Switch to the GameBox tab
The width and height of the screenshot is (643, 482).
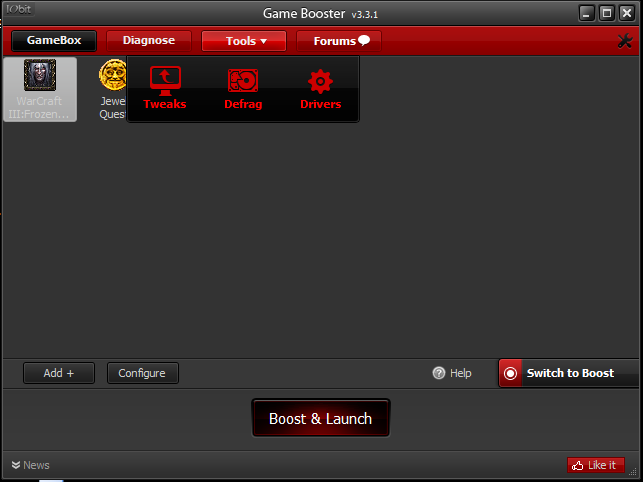[54, 41]
